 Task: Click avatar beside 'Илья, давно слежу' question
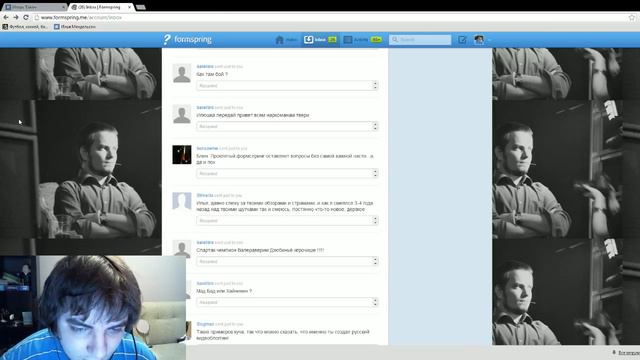pyautogui.click(x=182, y=202)
